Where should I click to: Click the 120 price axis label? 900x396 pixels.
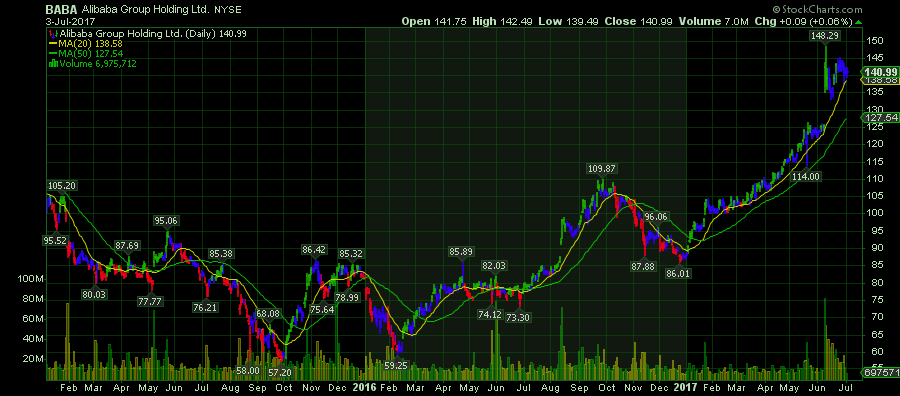coord(875,144)
